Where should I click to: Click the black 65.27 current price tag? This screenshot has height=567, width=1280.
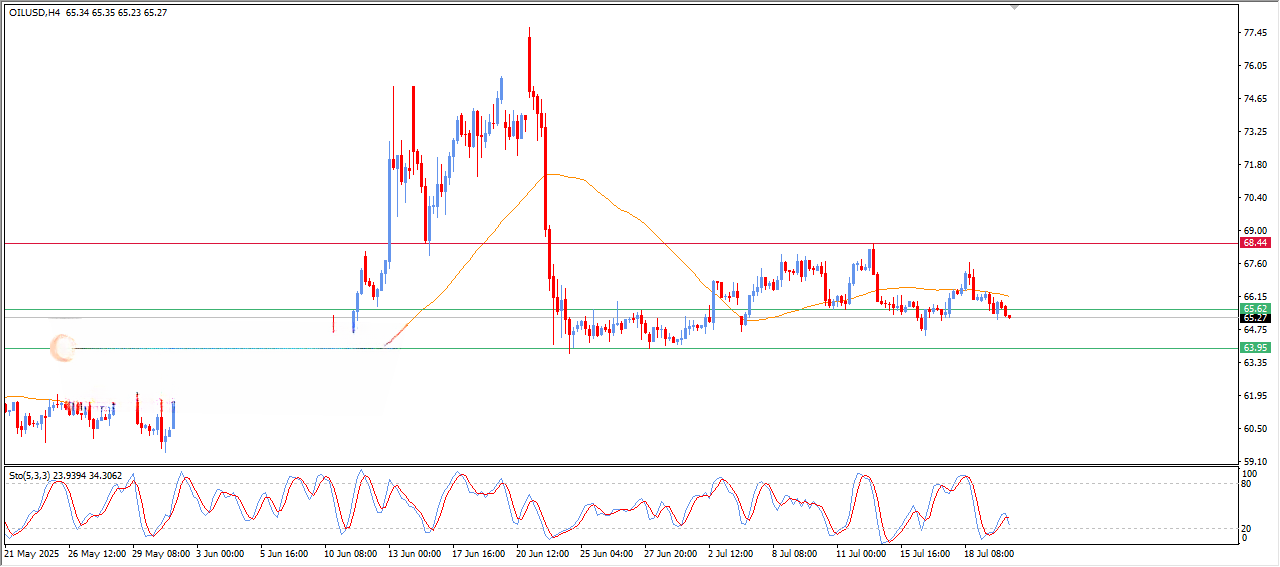[1255, 317]
